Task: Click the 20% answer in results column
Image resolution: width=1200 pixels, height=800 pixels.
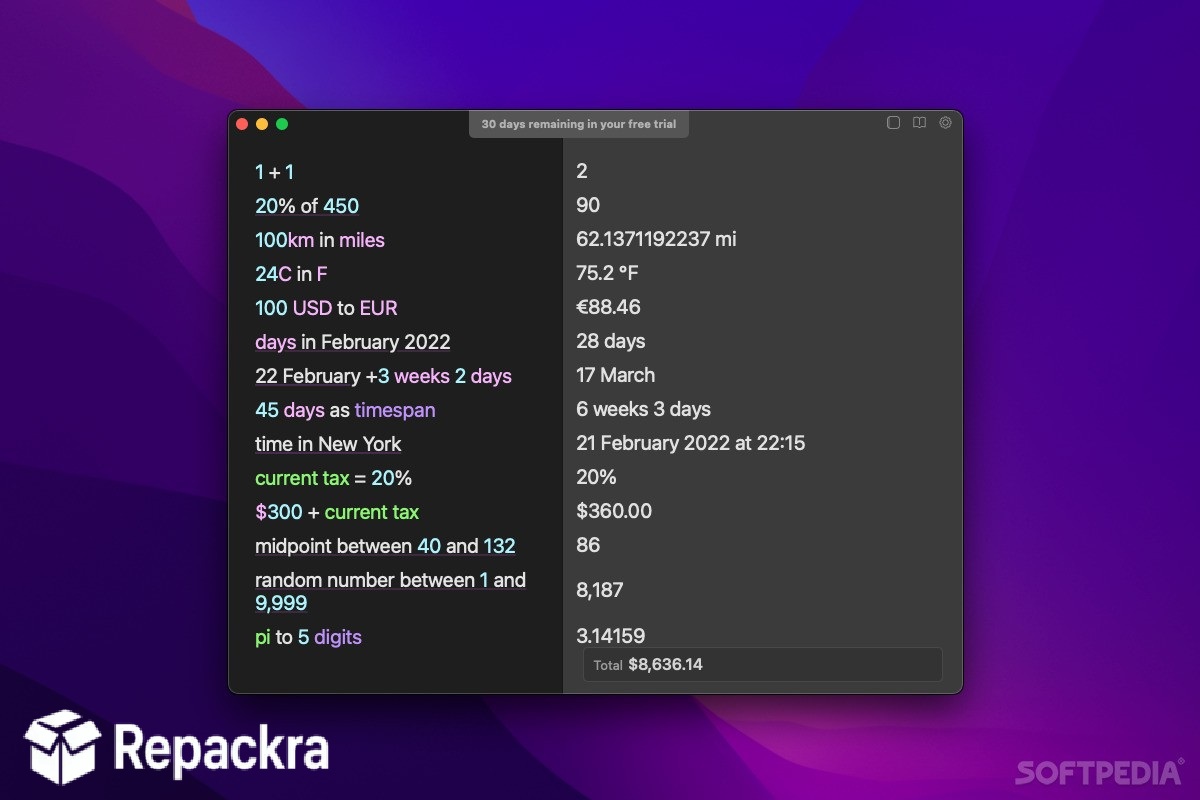Action: [x=596, y=477]
